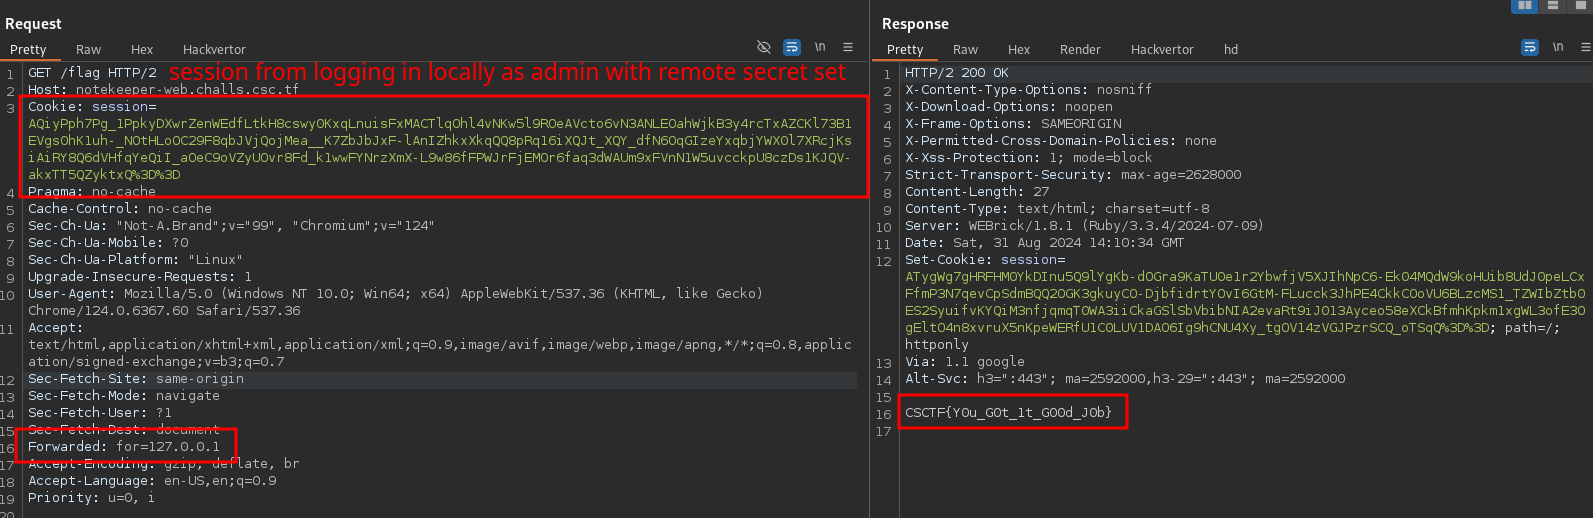Click the X-Content-Type-Options: nosniff header
This screenshot has height=518, width=1593.
(x=1028, y=90)
